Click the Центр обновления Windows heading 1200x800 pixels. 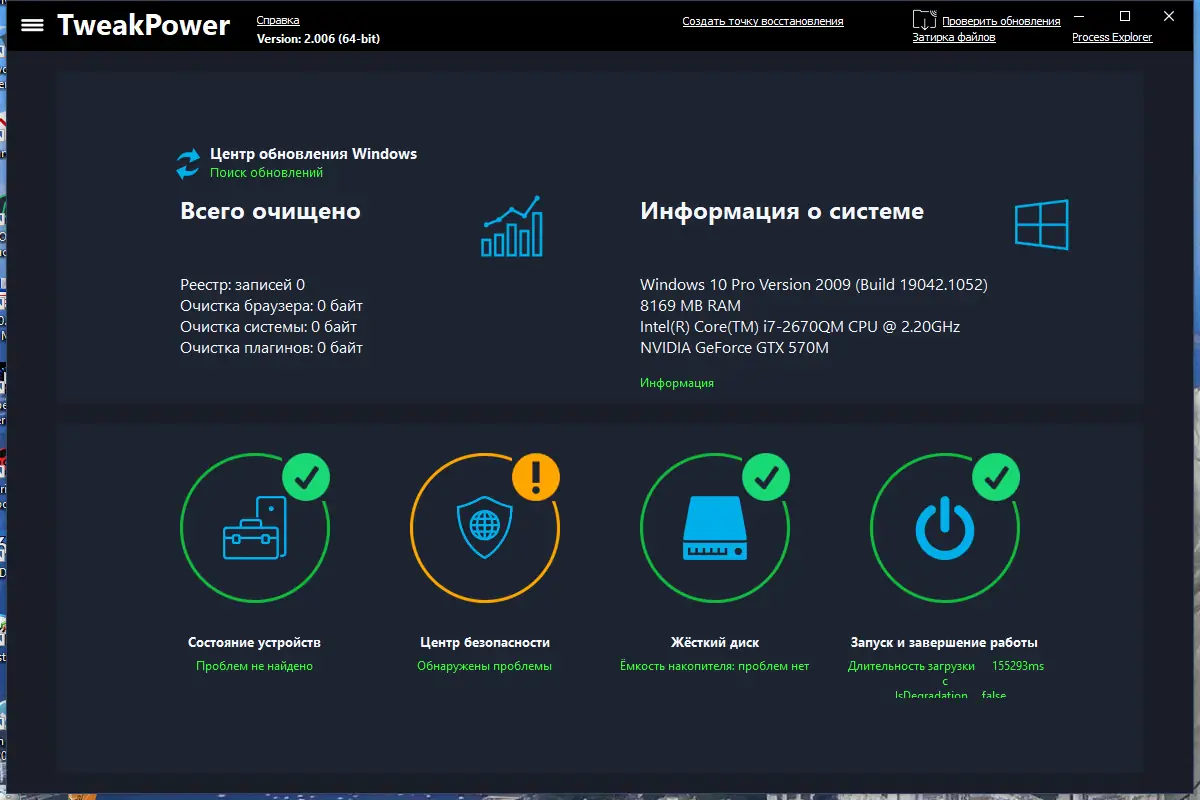tap(313, 154)
